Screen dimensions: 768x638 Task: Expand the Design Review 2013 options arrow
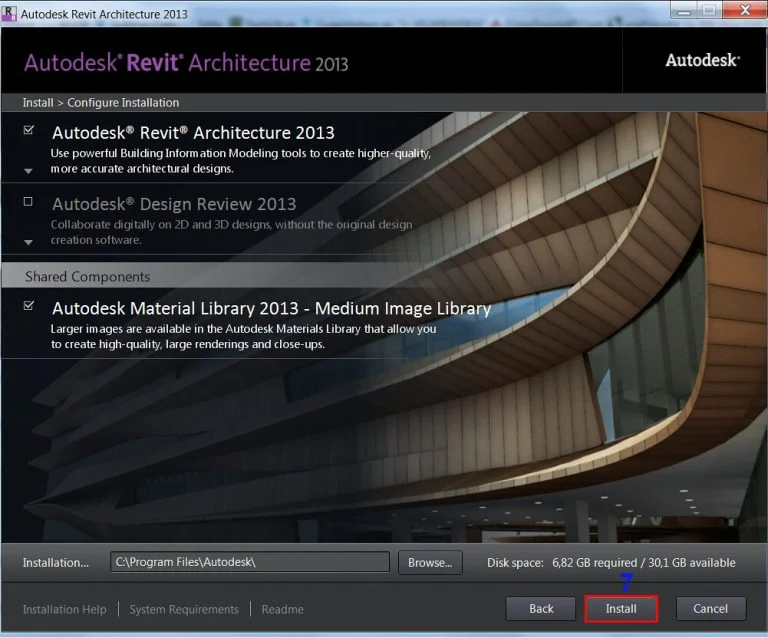(x=29, y=242)
